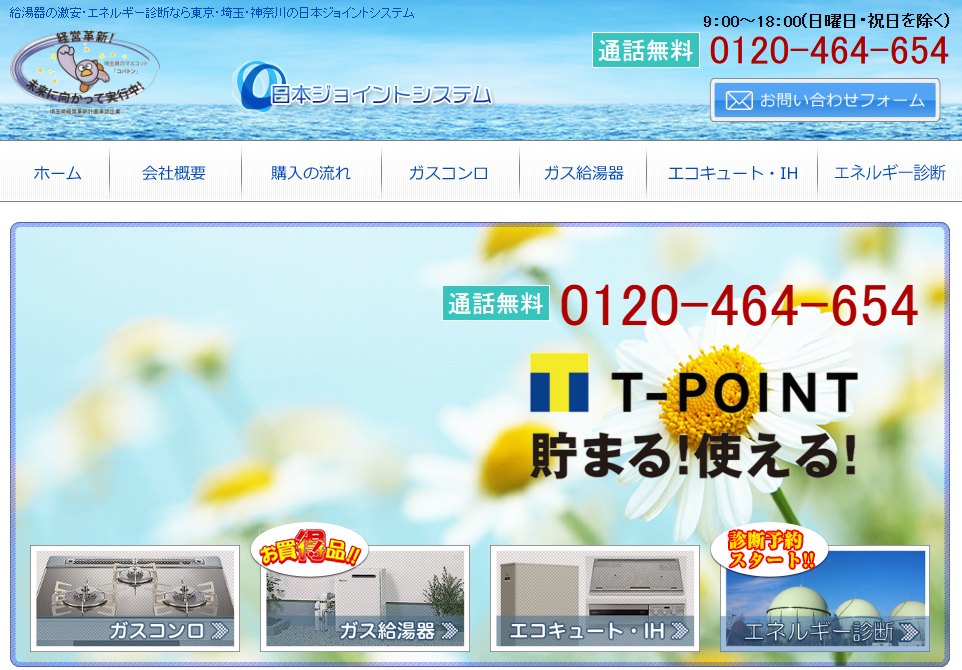Click the 通話無料 label in header
This screenshot has height=670, width=962.
click(646, 50)
